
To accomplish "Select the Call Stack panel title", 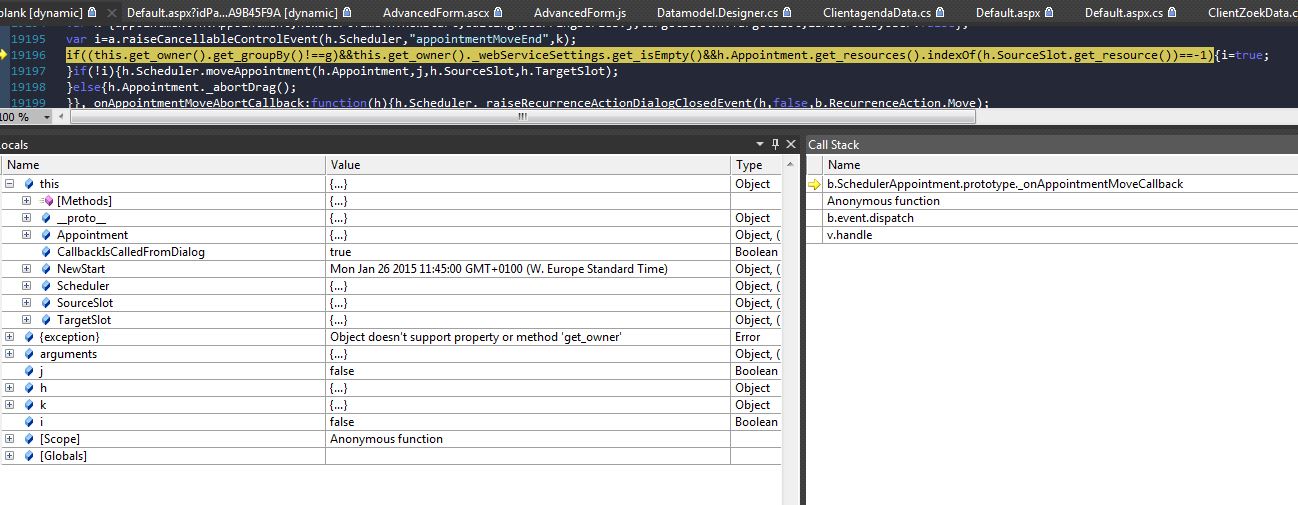I will pyautogui.click(x=834, y=145).
